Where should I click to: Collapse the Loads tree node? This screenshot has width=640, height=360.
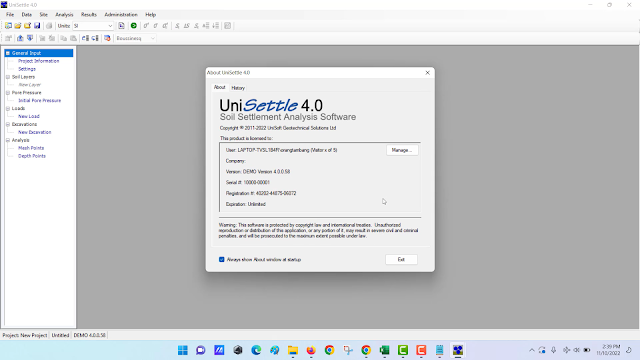point(8,109)
